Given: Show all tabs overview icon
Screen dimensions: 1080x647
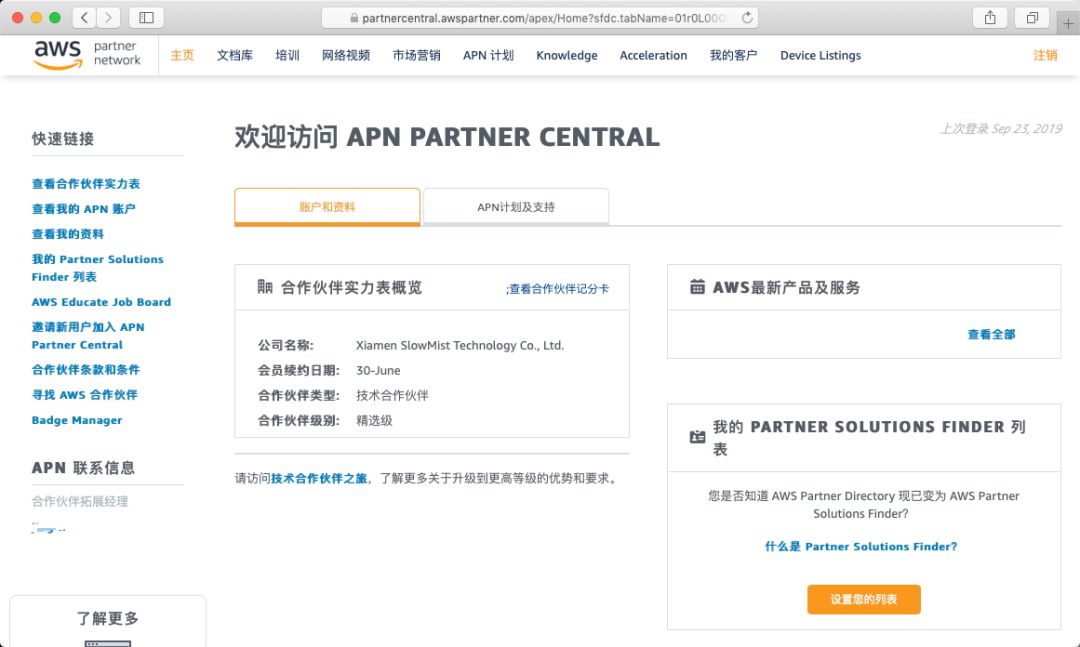Looking at the screenshot, I should tap(1032, 18).
